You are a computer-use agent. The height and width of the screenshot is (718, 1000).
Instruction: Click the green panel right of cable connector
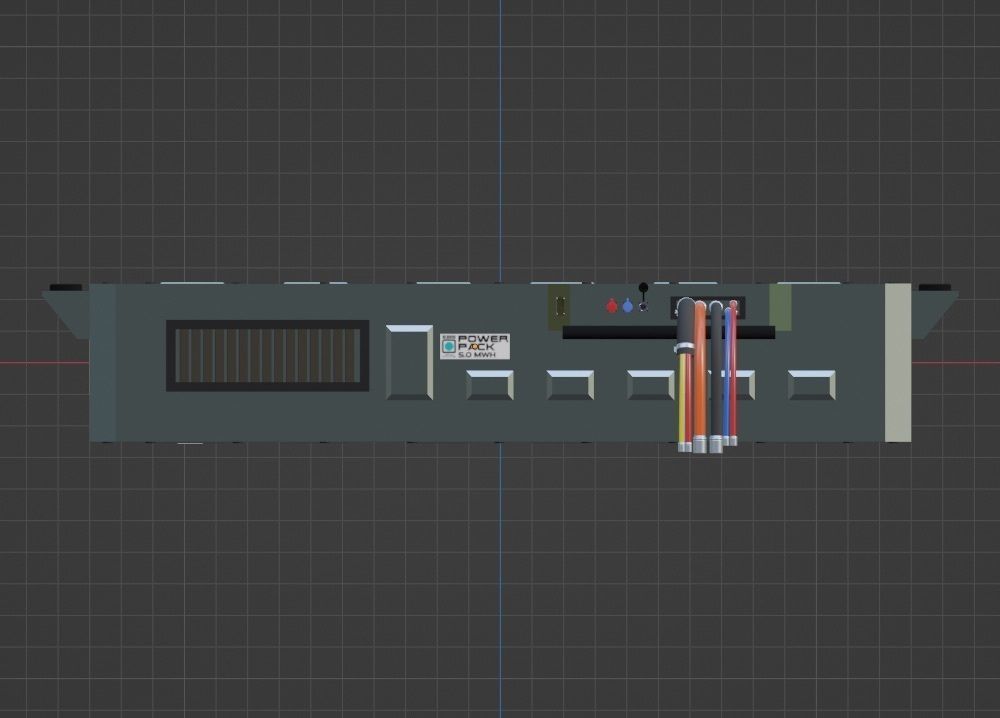780,307
